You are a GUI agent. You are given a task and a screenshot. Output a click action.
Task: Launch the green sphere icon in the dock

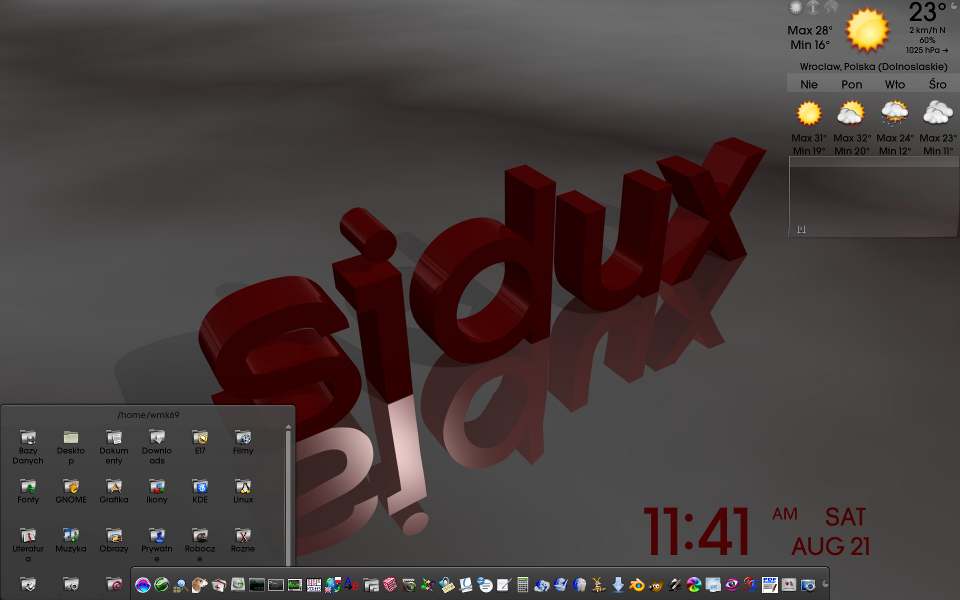[x=162, y=585]
